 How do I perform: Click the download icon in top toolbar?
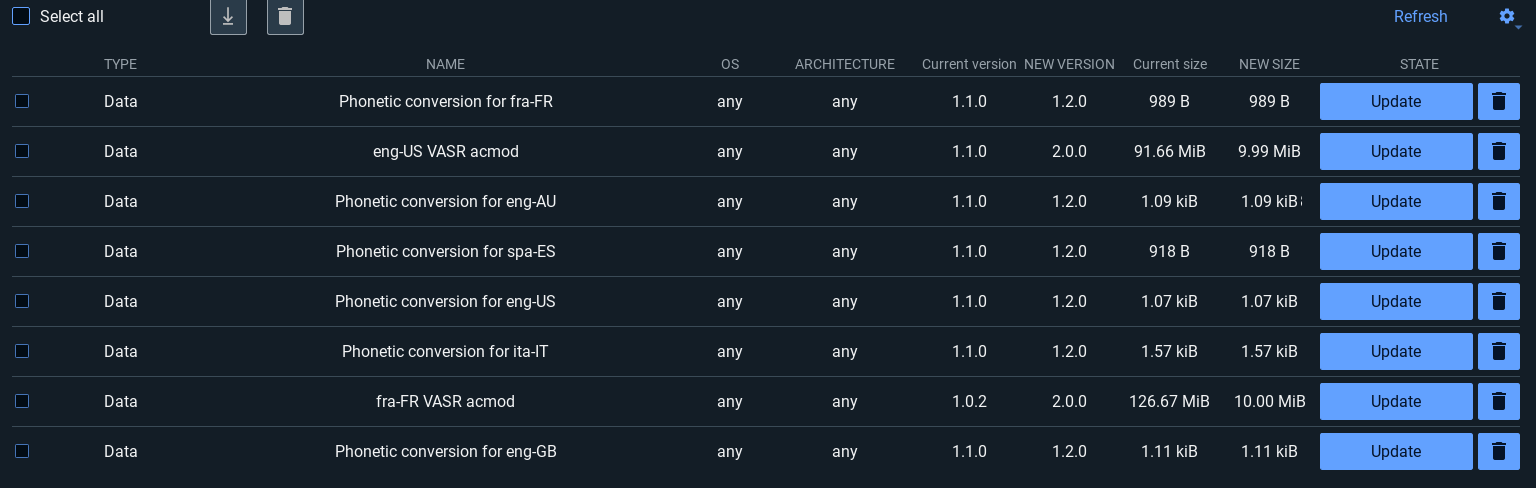228,17
